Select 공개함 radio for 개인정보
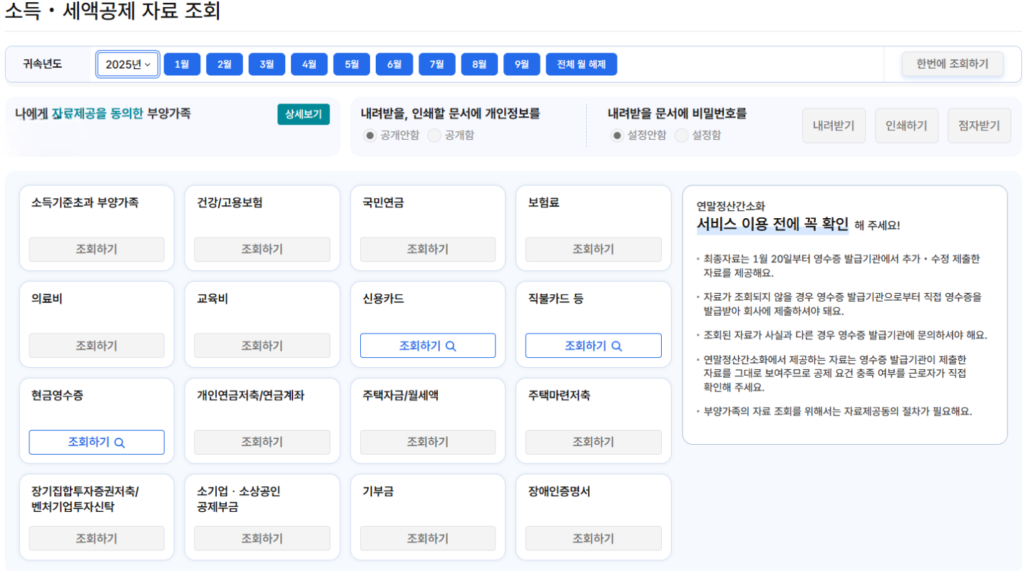 point(434,135)
